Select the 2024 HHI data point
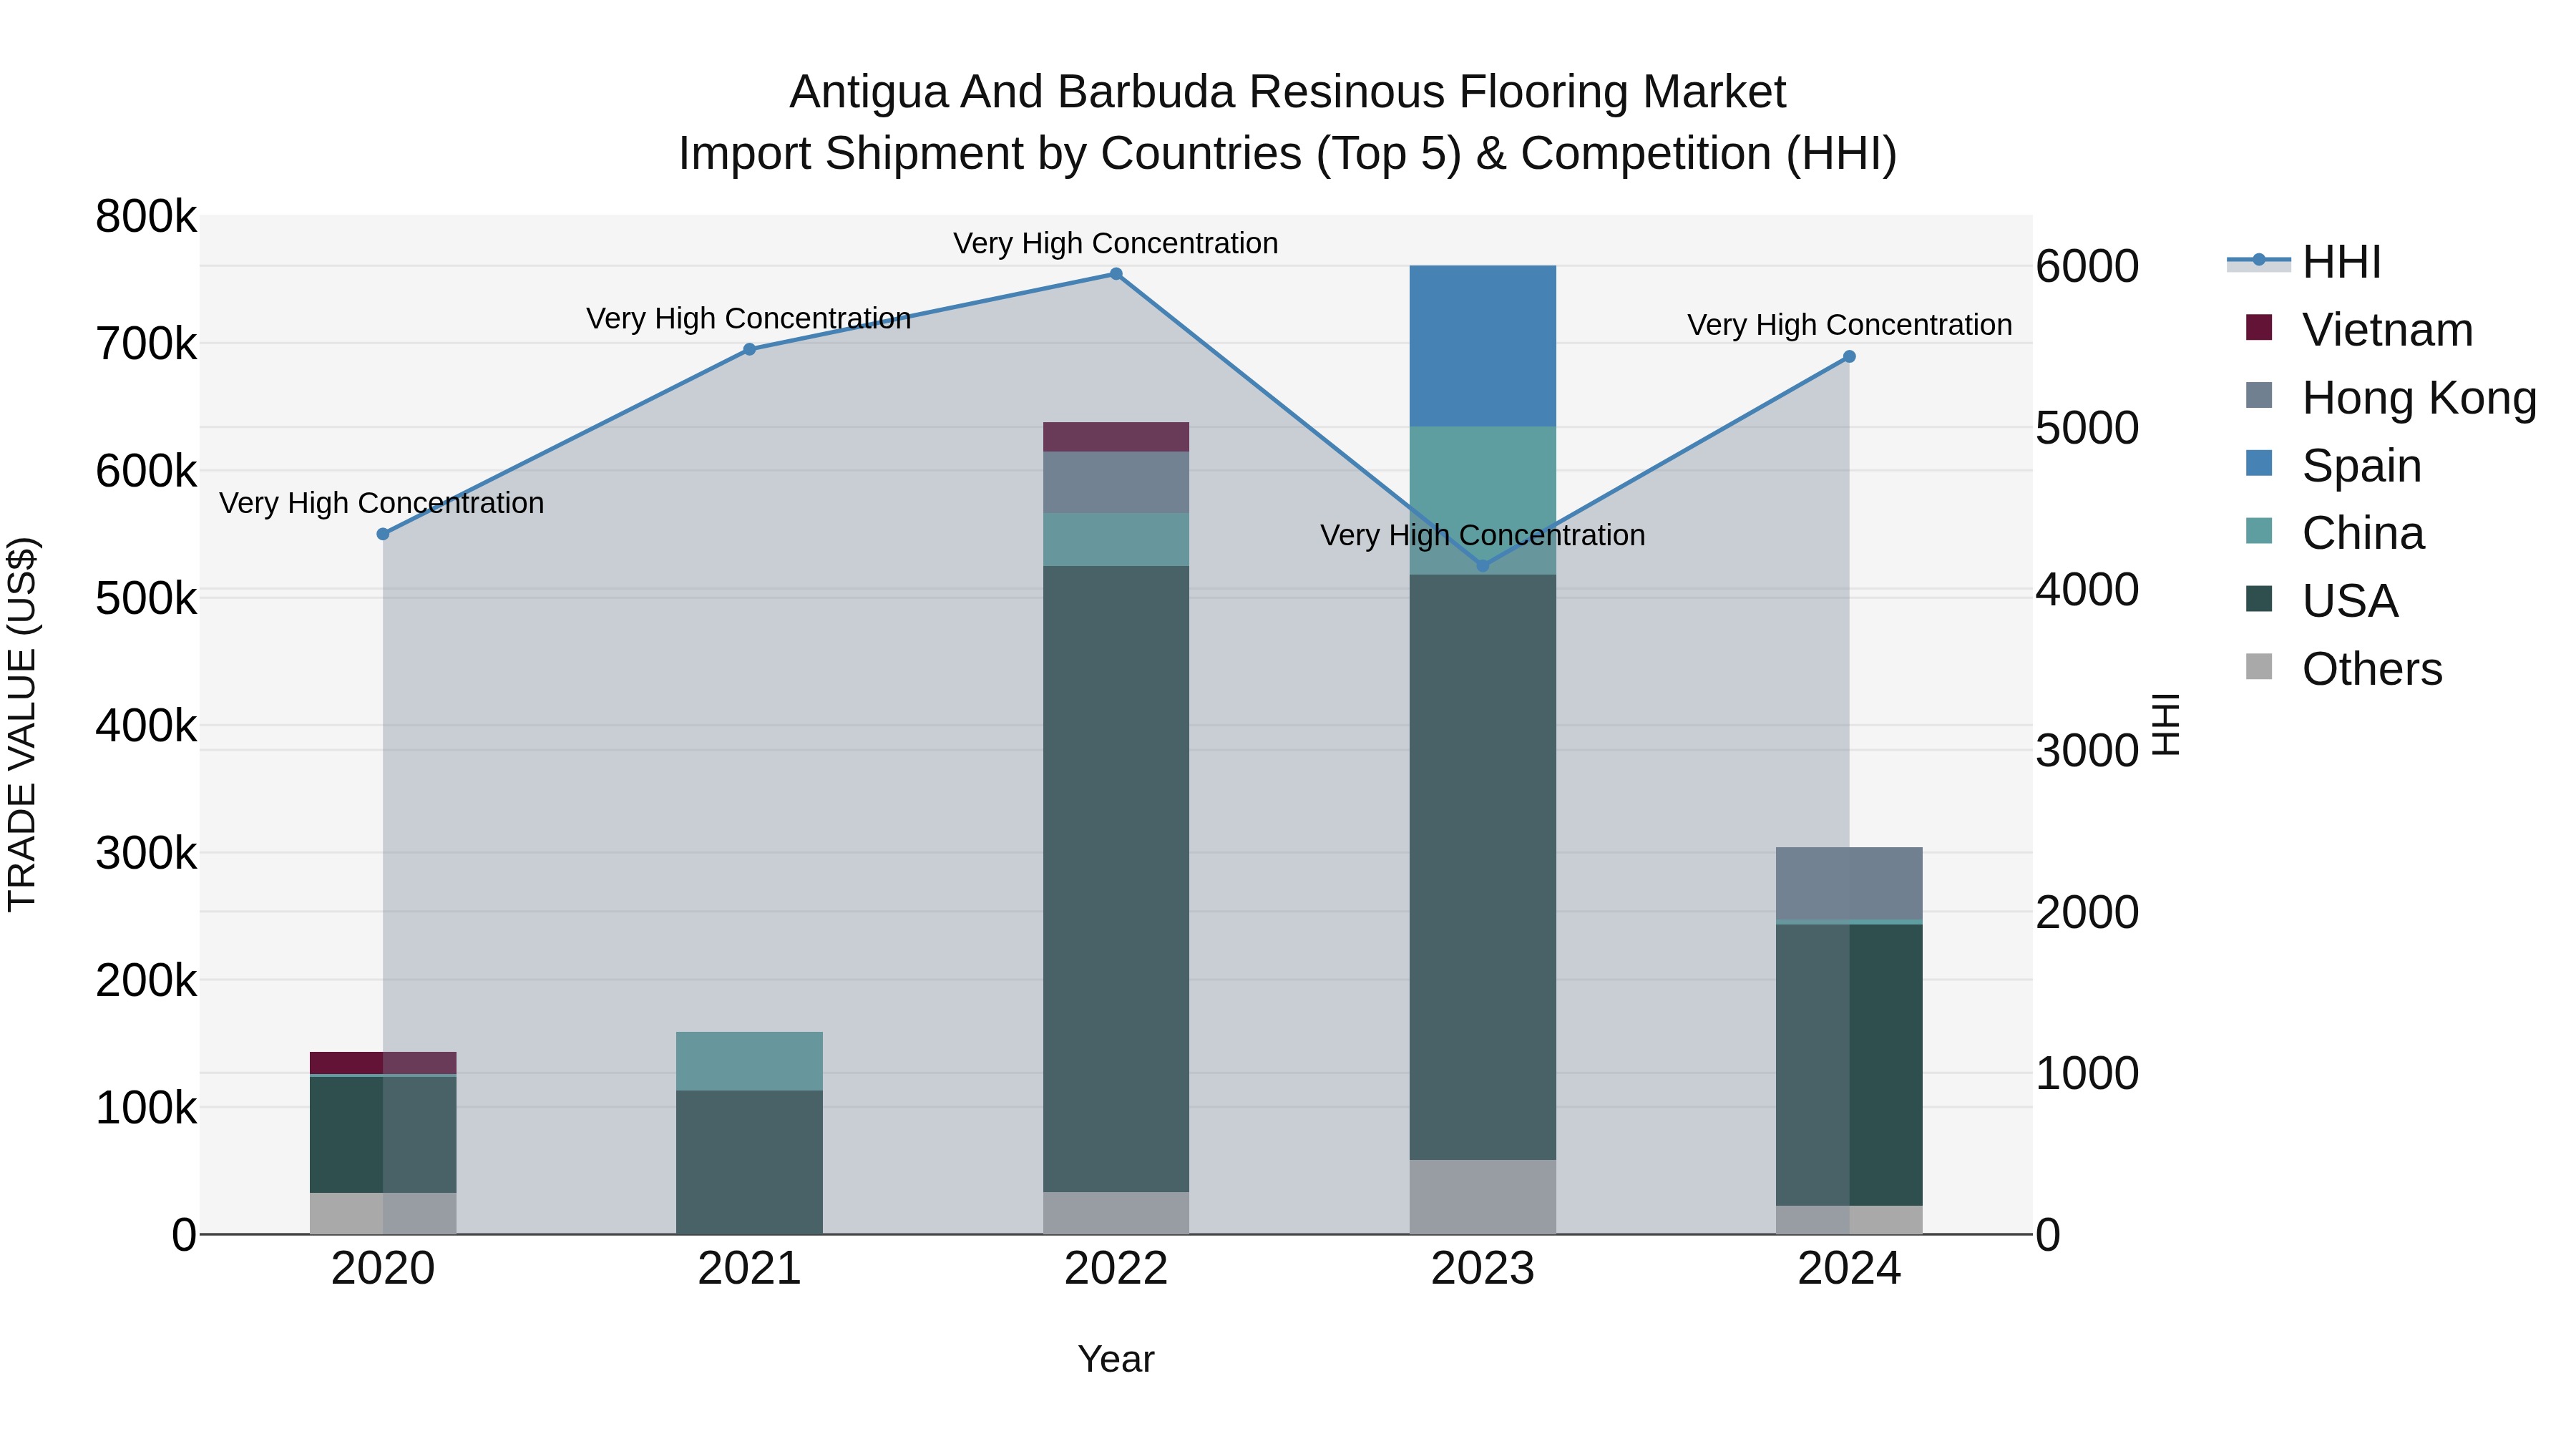2576x1449 pixels. (x=1849, y=357)
